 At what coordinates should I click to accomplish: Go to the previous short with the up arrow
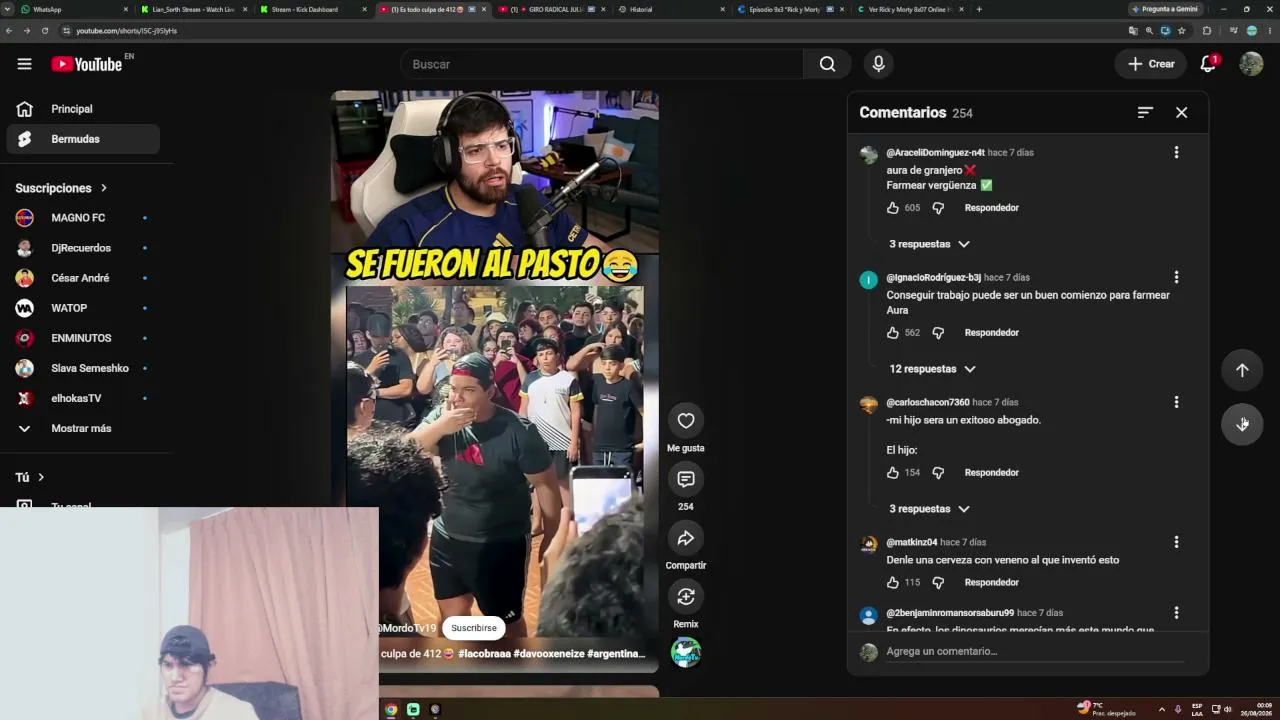1242,370
